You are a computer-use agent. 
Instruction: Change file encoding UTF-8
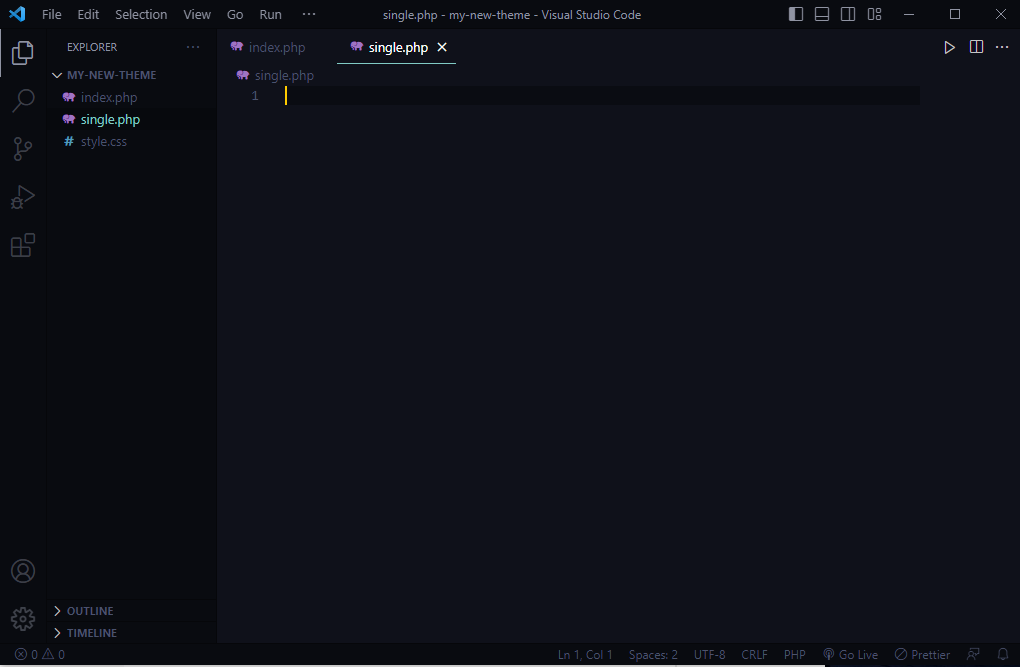tap(709, 655)
